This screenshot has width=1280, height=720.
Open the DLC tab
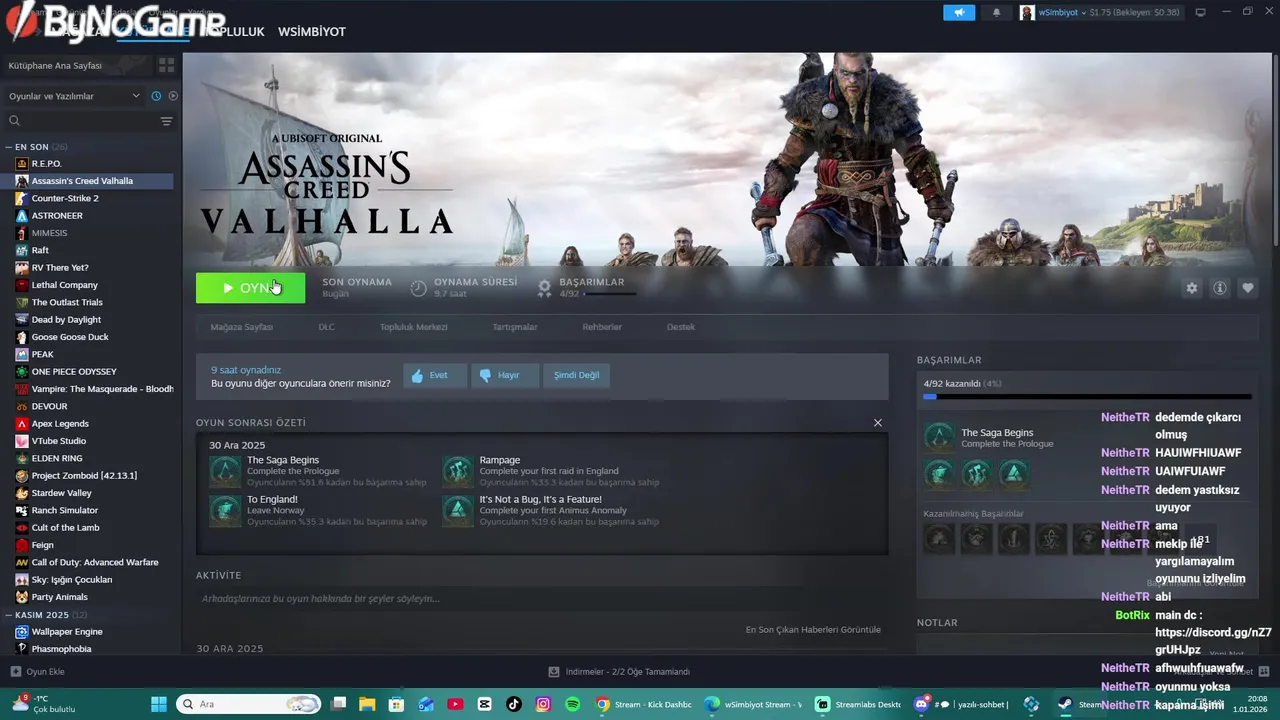tap(326, 327)
